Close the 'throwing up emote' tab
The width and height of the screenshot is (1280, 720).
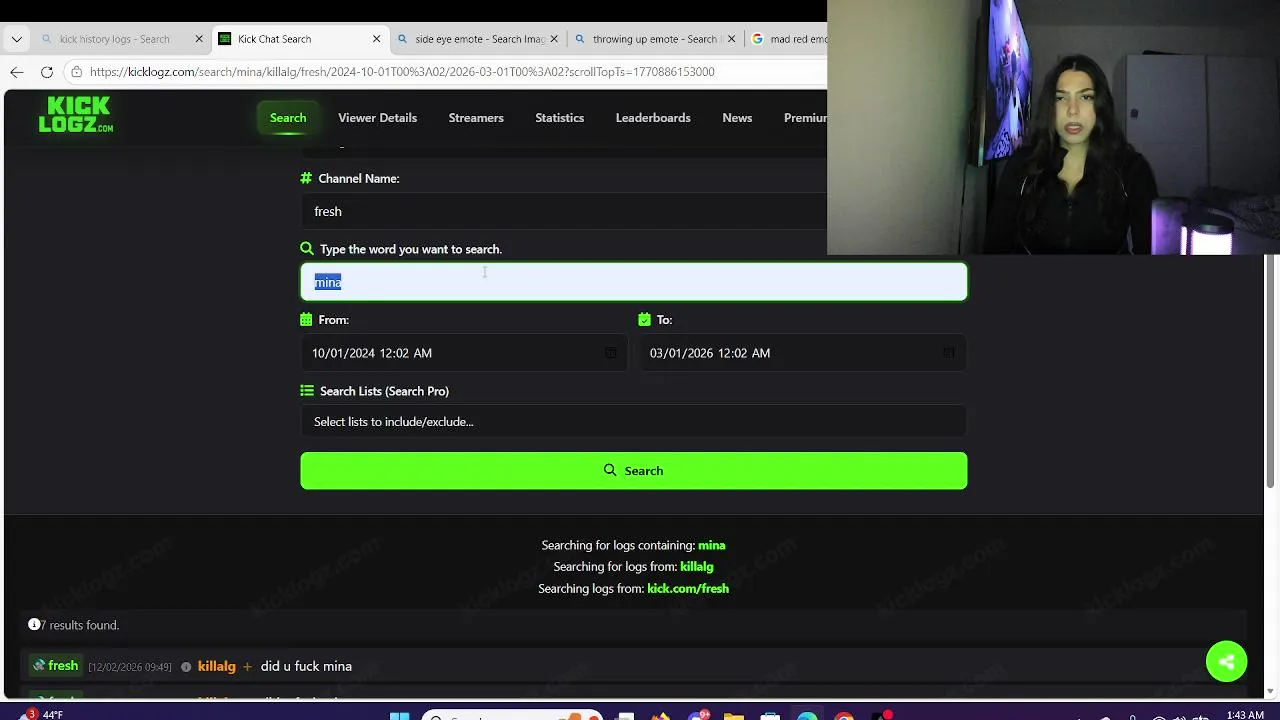[732, 39]
